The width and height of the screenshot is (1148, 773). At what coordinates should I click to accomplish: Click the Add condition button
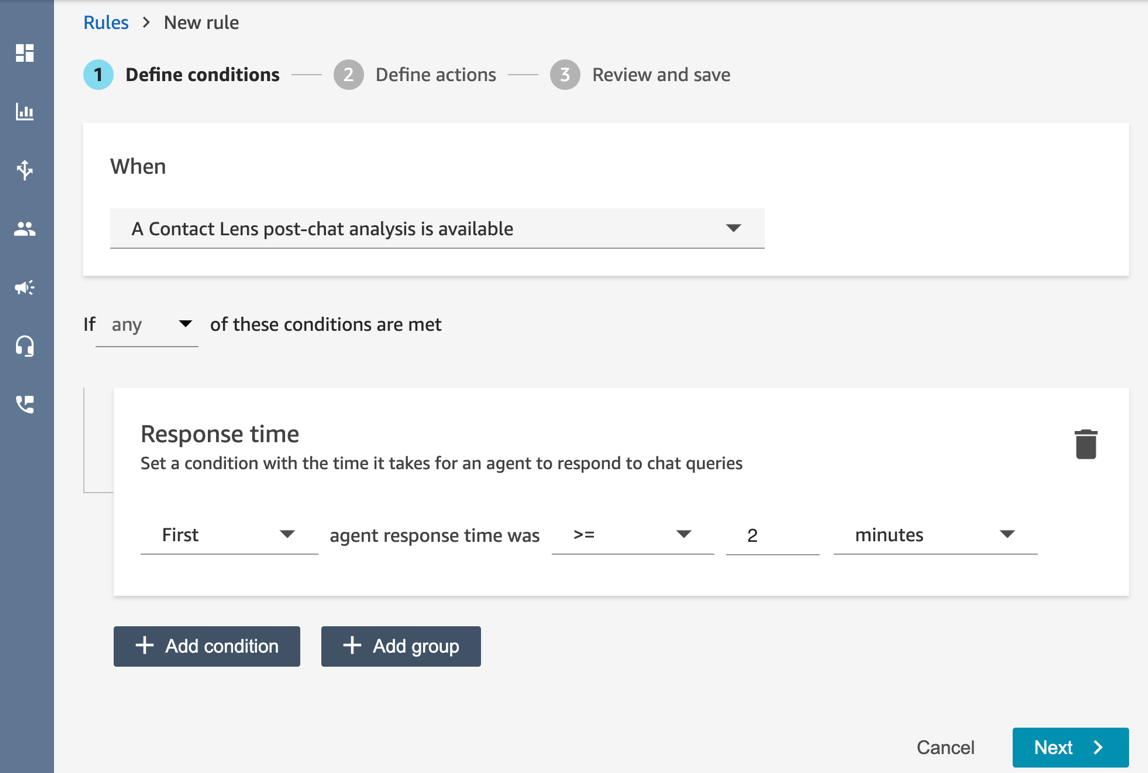207,646
